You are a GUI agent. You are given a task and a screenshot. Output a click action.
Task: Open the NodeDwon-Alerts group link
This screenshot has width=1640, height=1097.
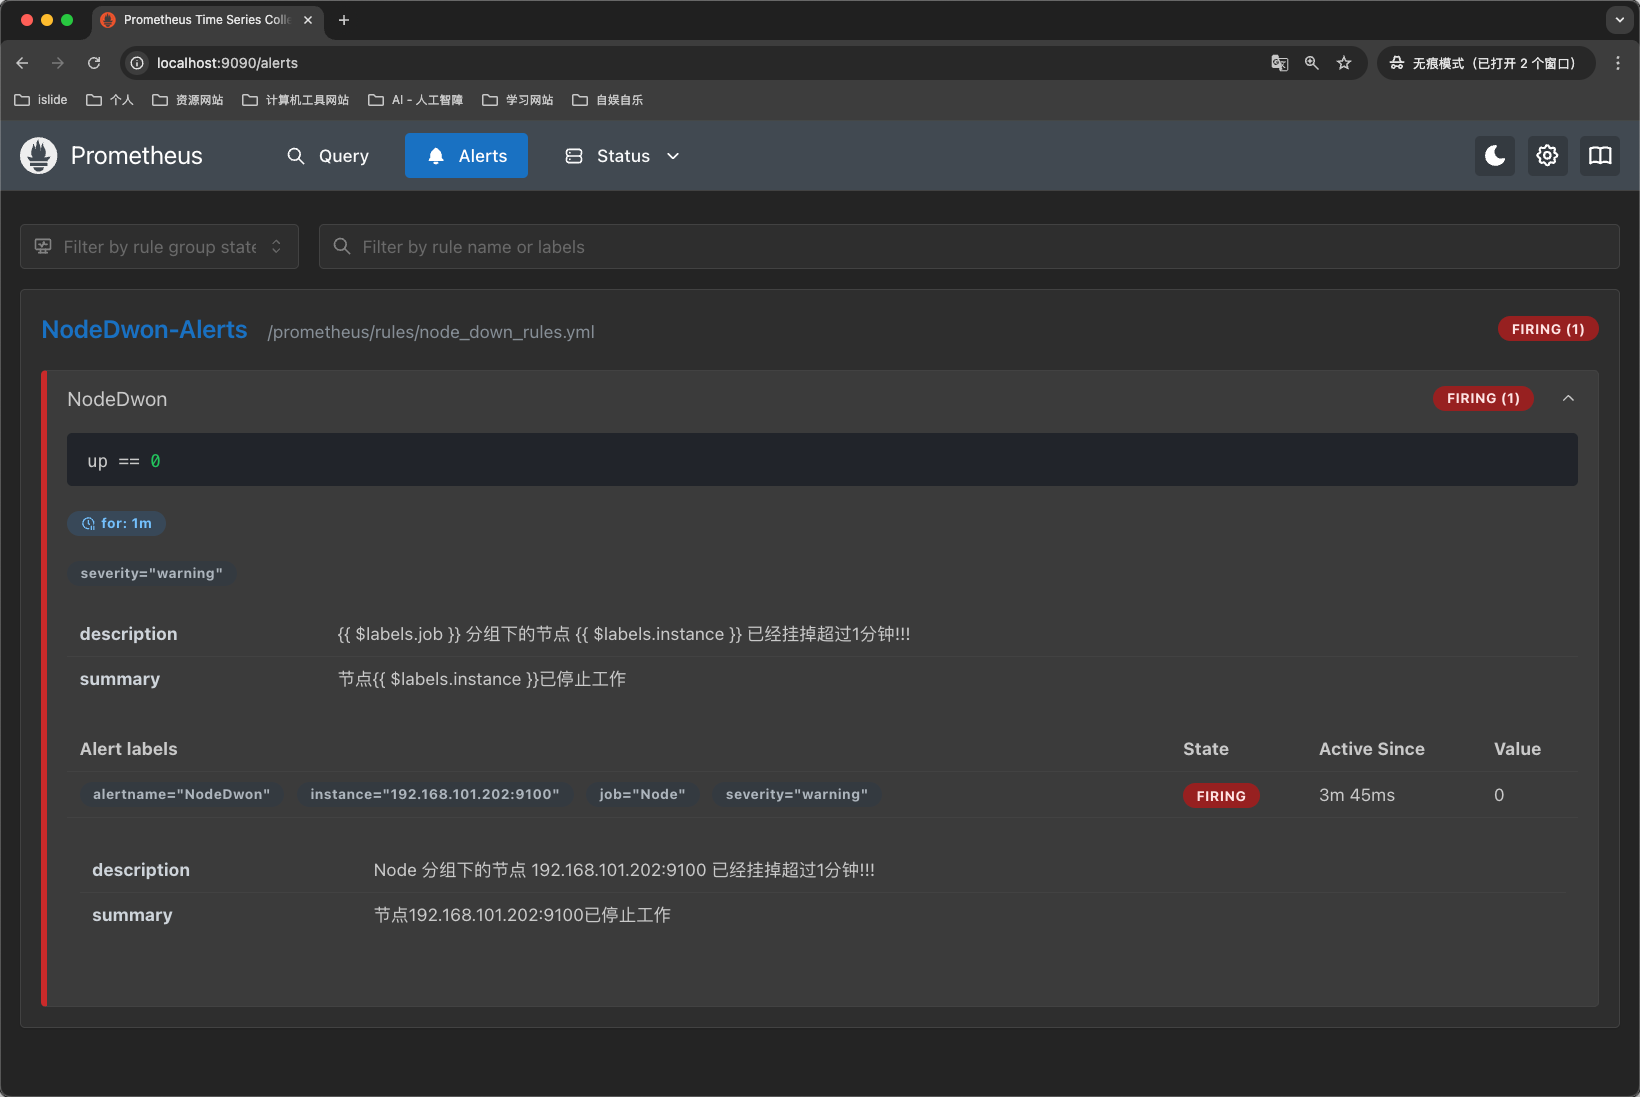point(144,330)
